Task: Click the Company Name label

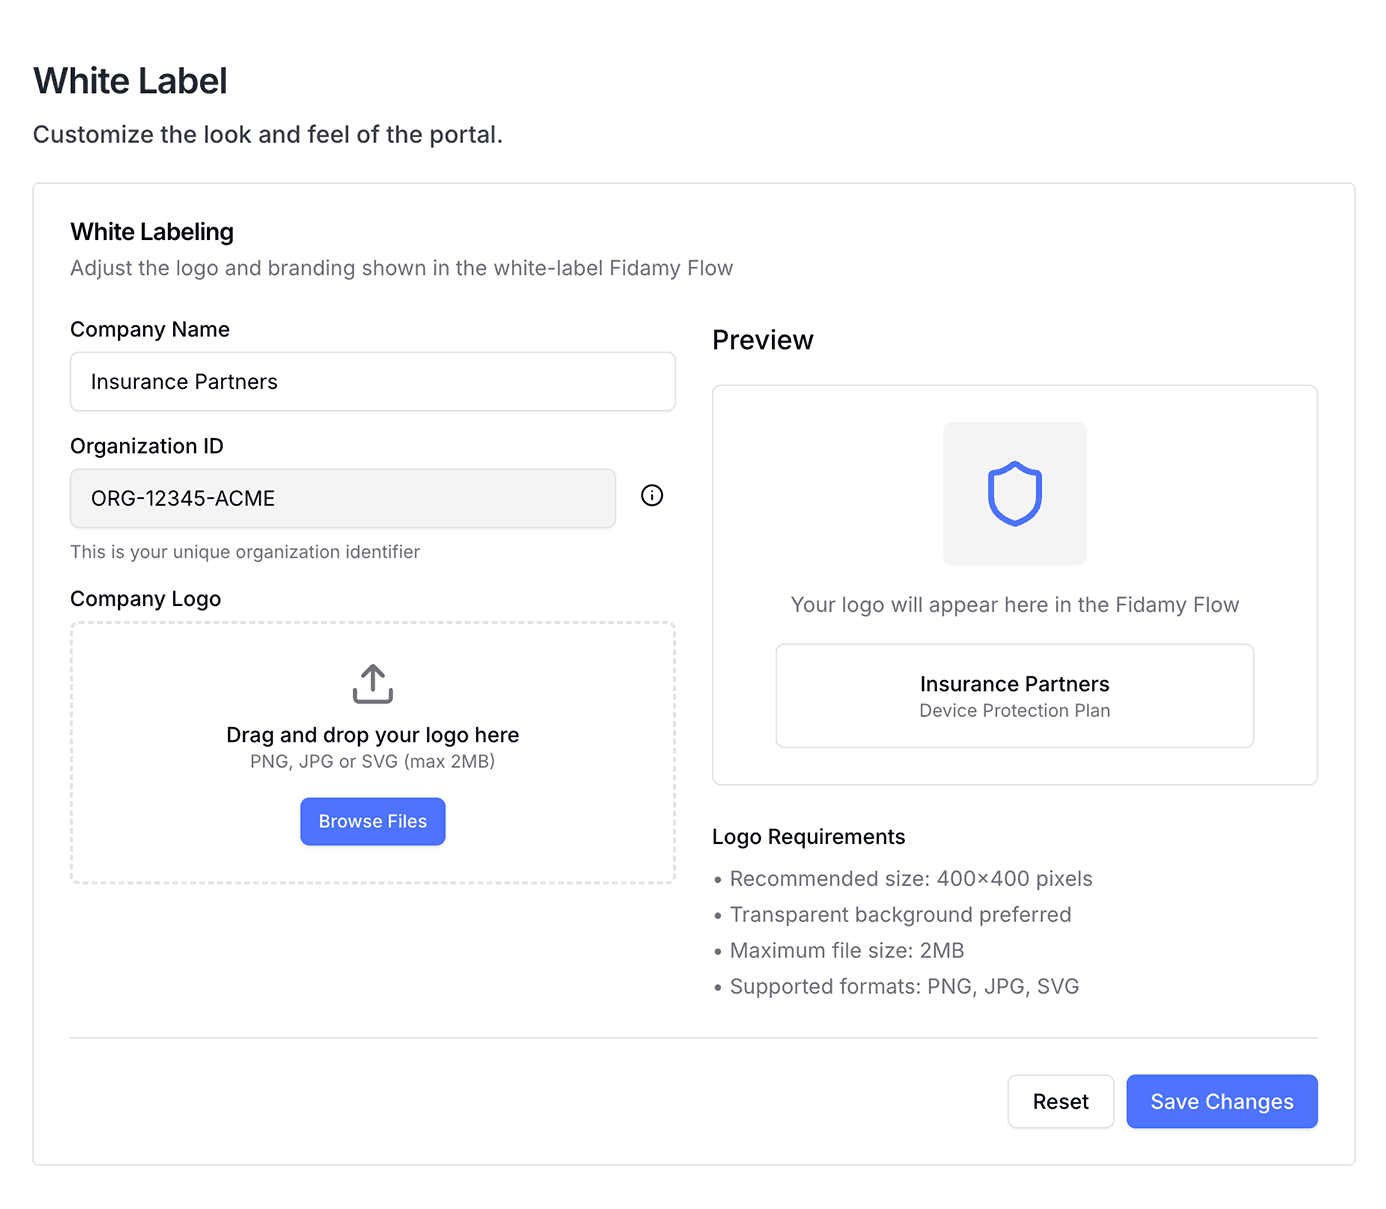Action: [x=150, y=330]
